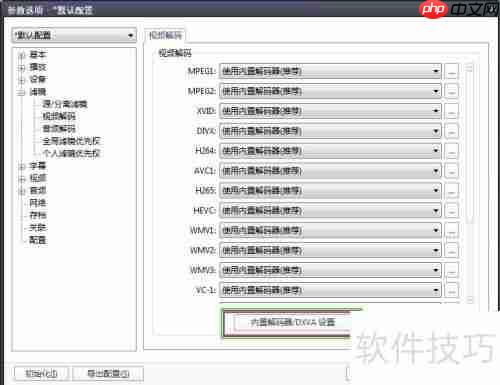
Task: Click the ... button beside MPEG1
Action: [451, 71]
